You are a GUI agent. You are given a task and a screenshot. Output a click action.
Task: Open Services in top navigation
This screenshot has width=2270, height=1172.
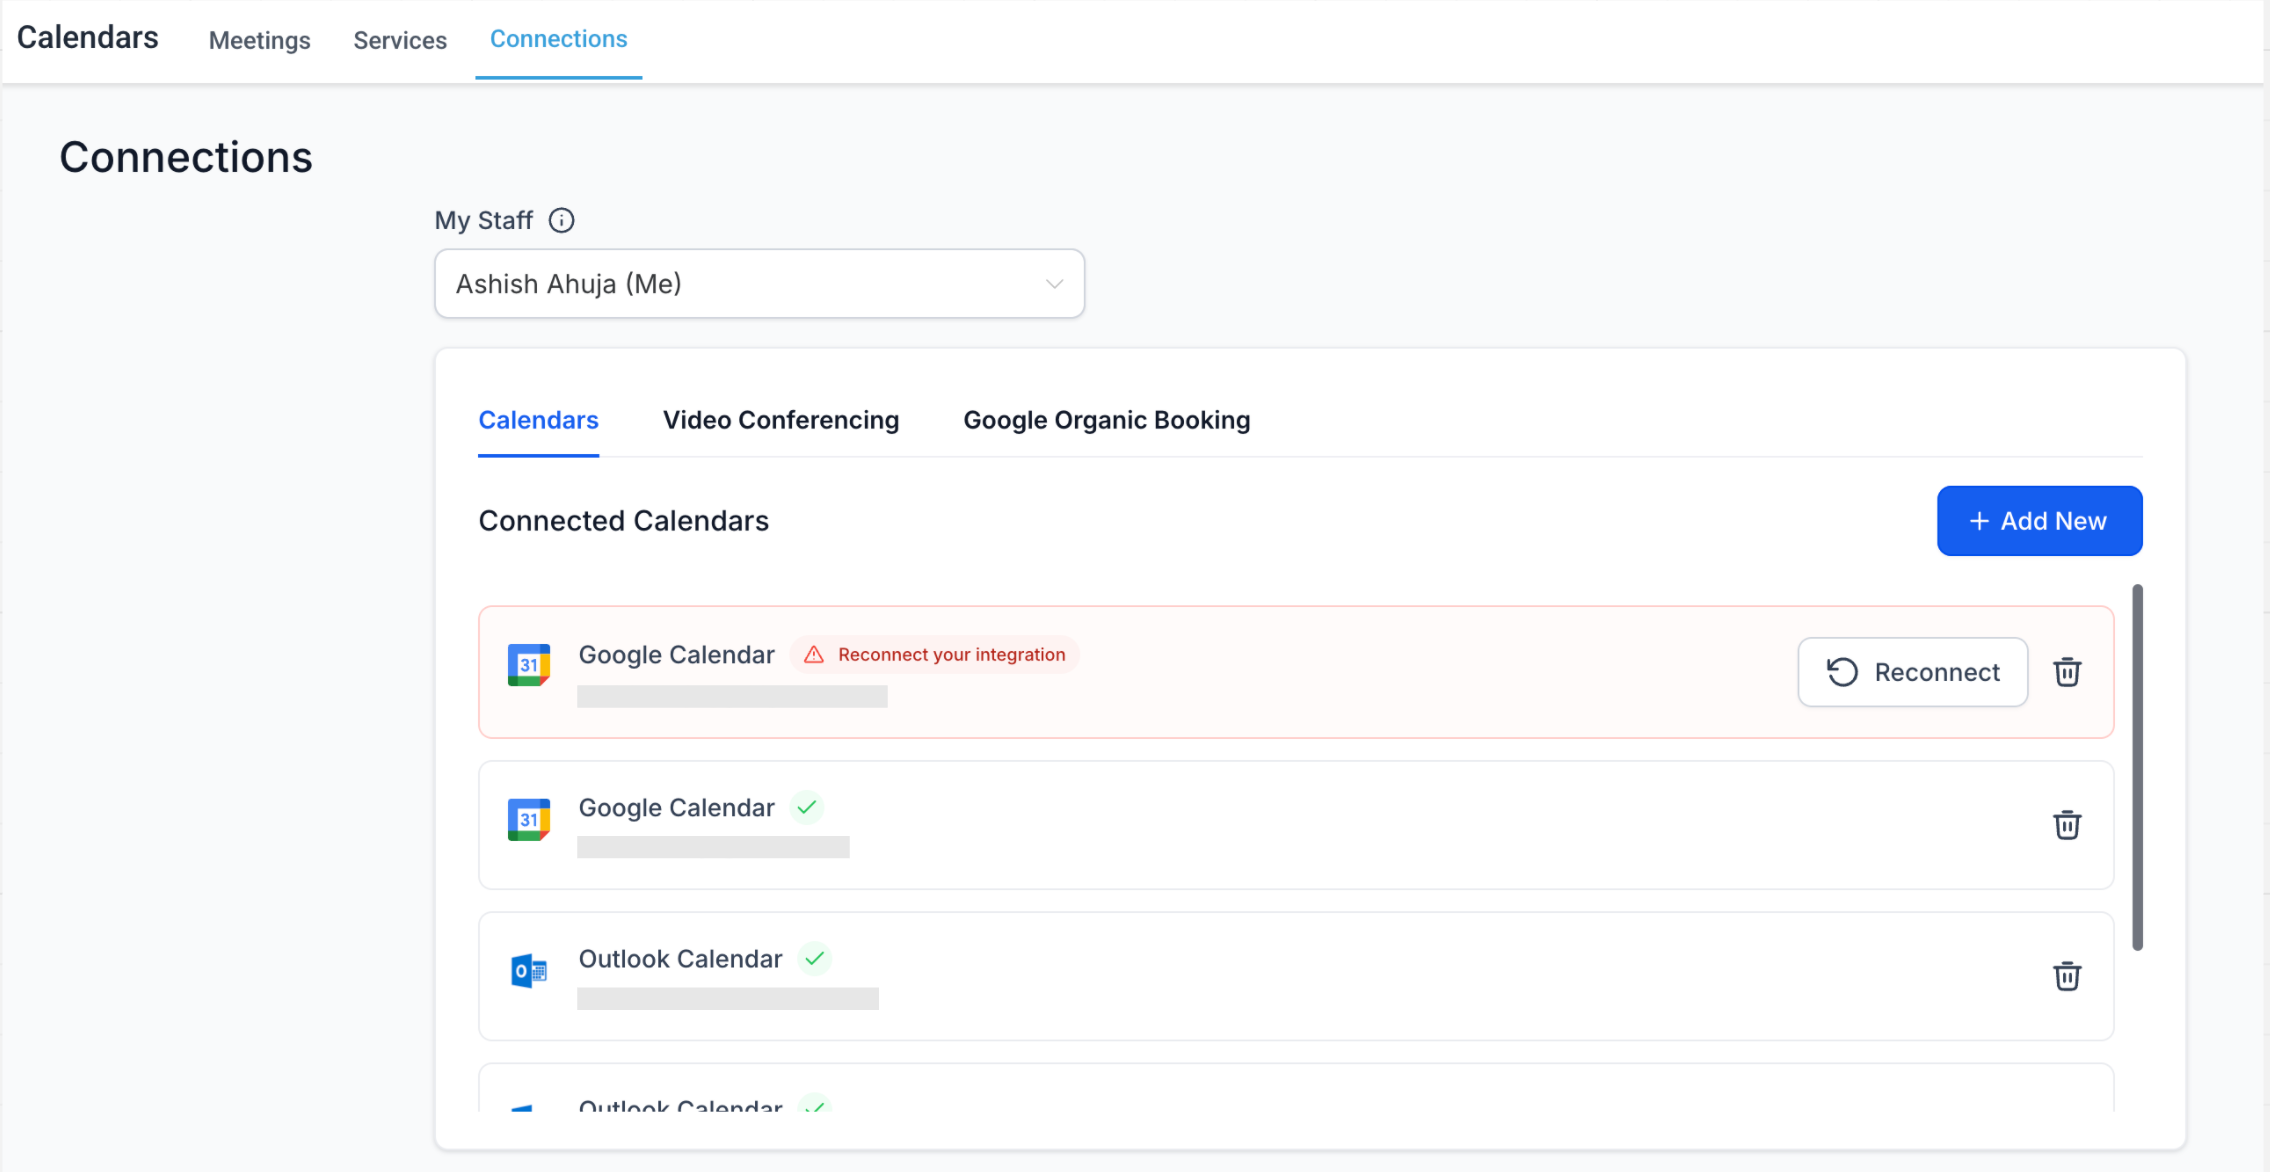(400, 40)
